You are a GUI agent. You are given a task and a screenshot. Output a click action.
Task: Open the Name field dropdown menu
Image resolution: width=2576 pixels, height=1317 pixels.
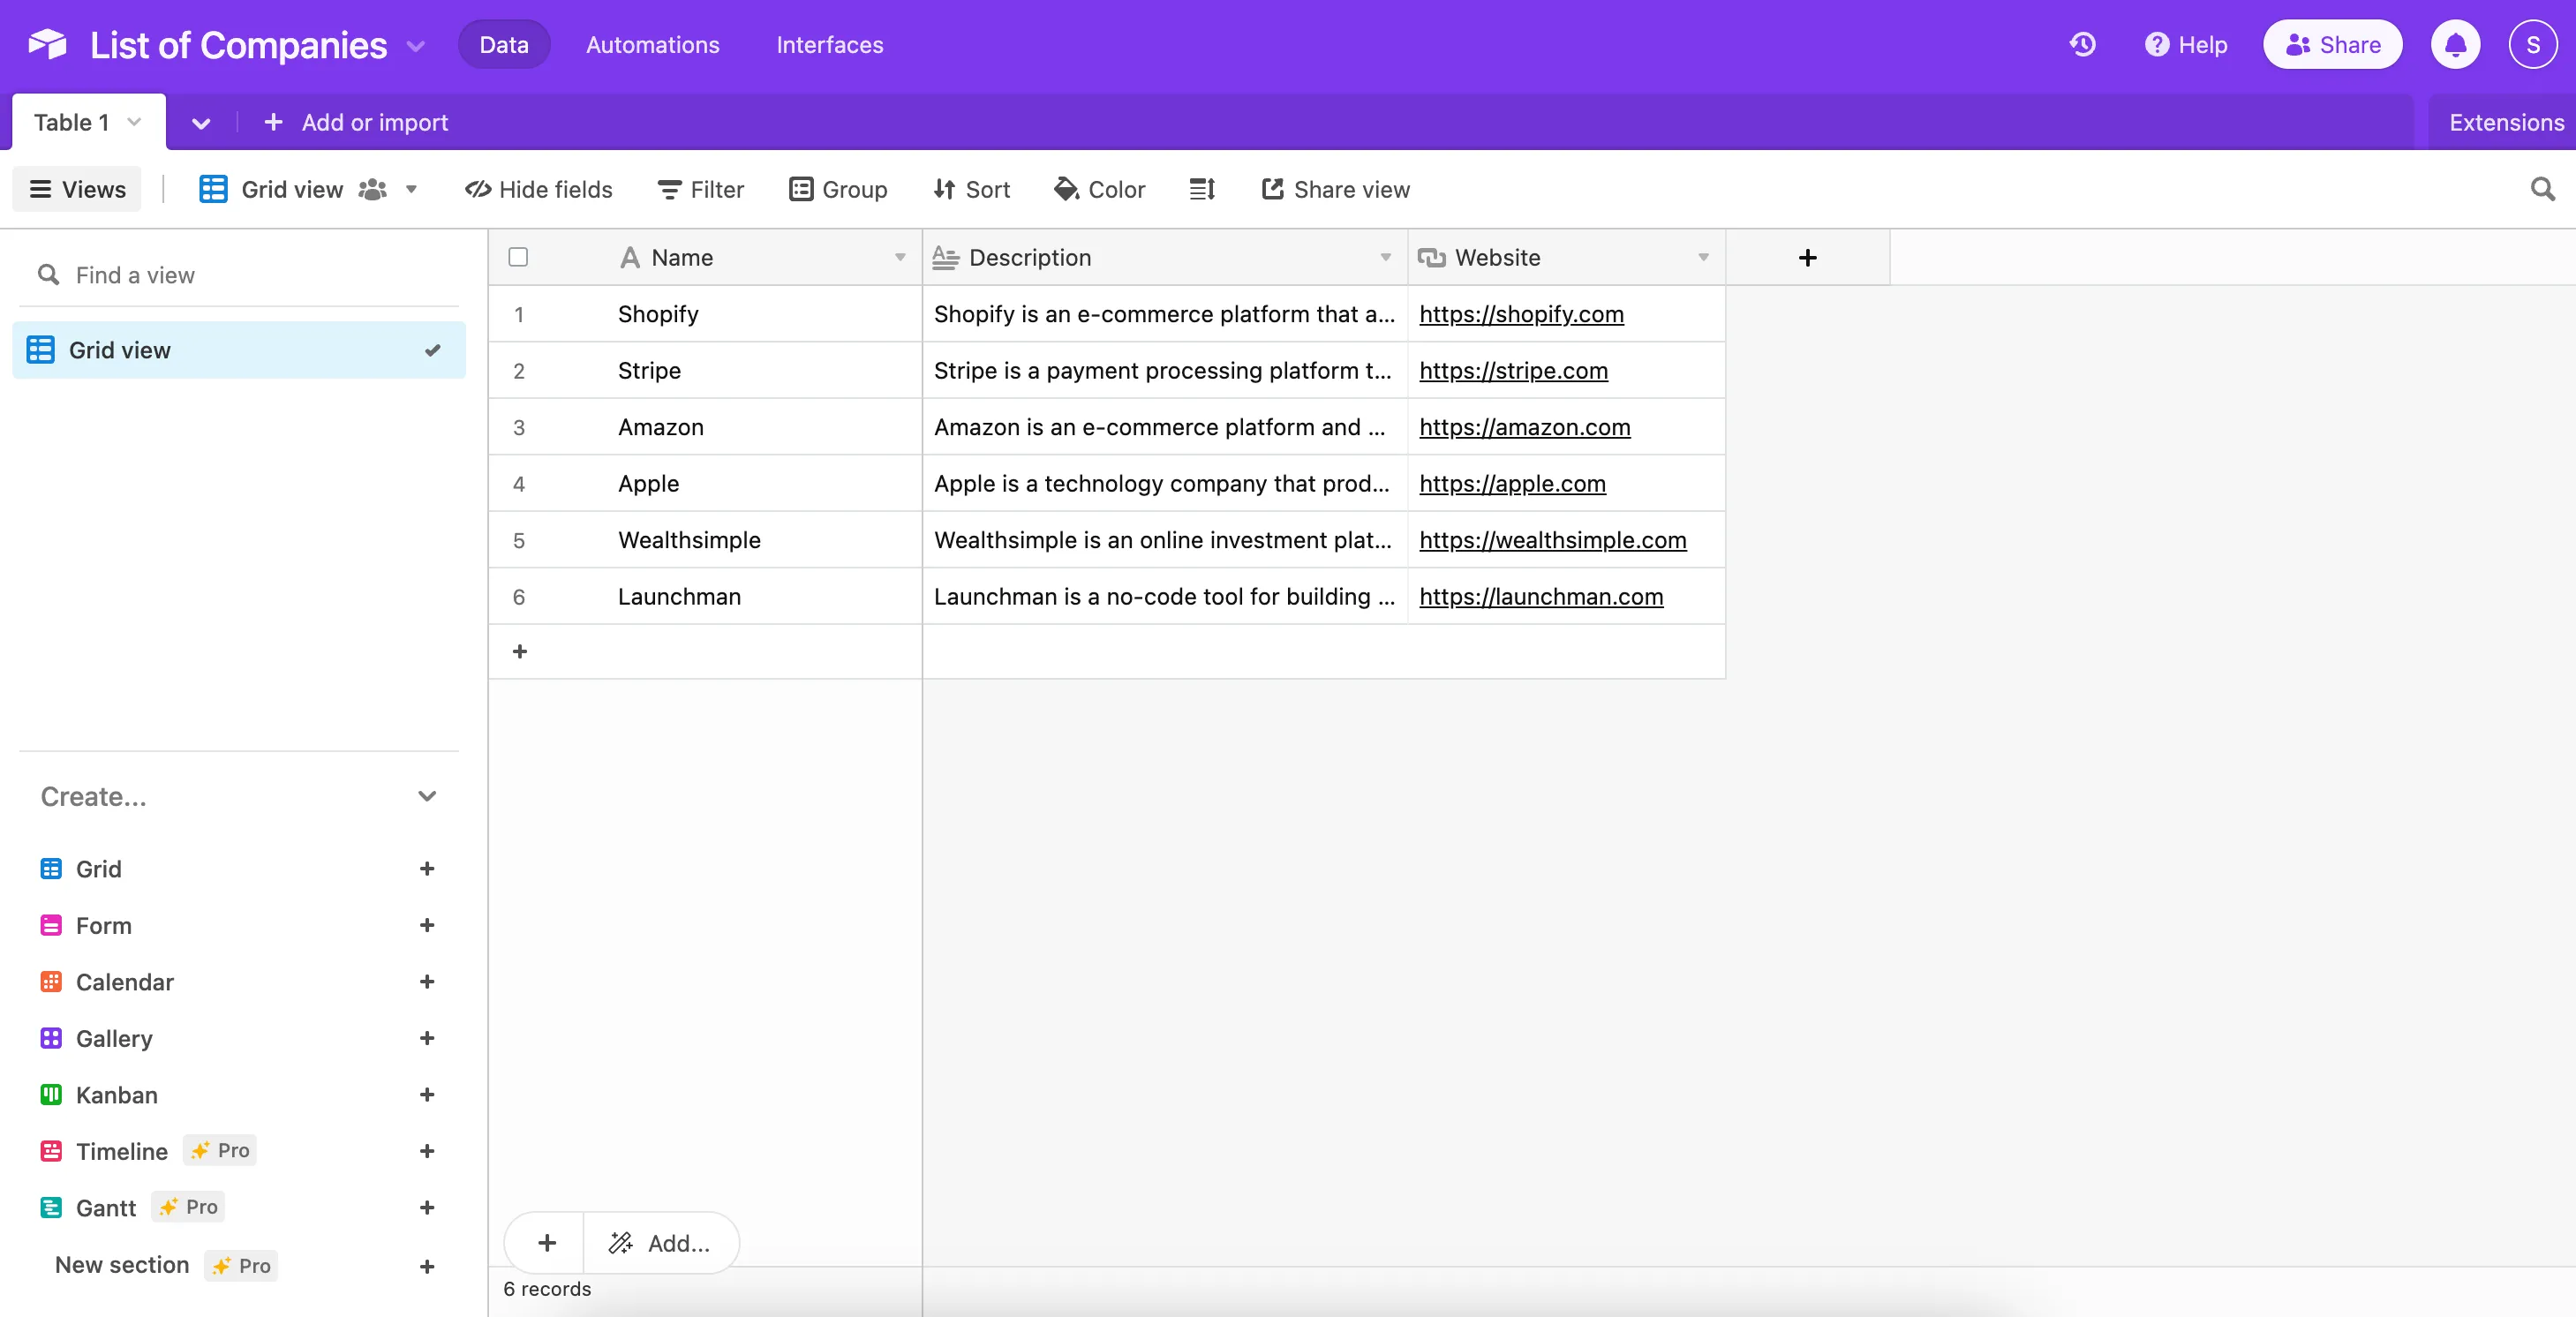pos(898,257)
